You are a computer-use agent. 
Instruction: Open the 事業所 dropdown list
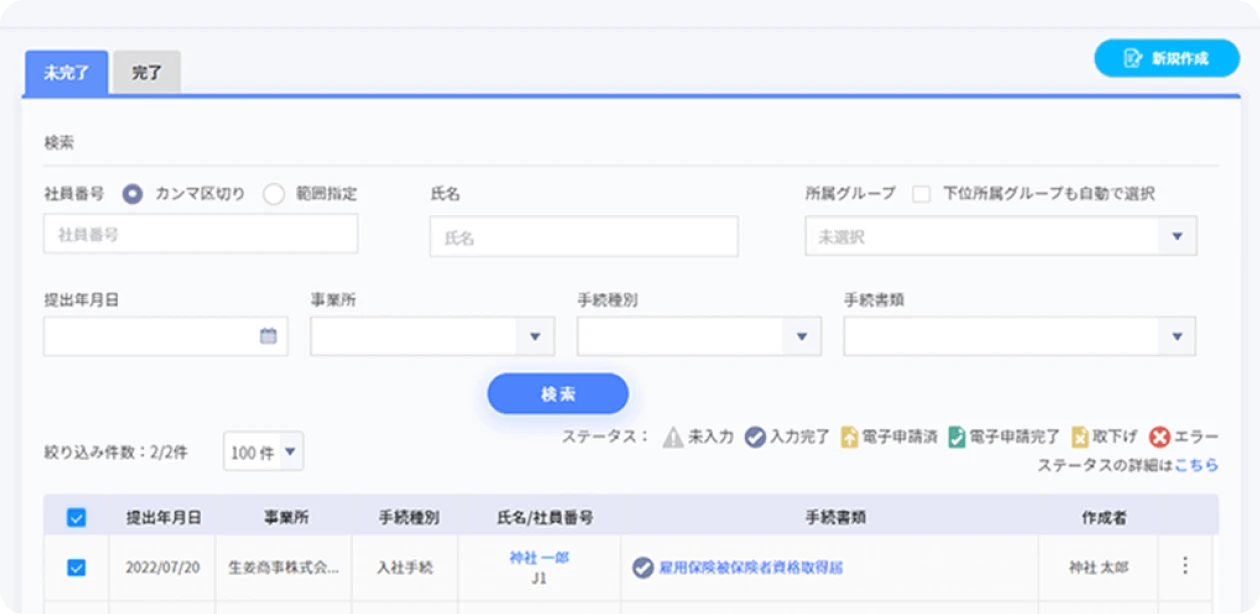click(x=534, y=337)
